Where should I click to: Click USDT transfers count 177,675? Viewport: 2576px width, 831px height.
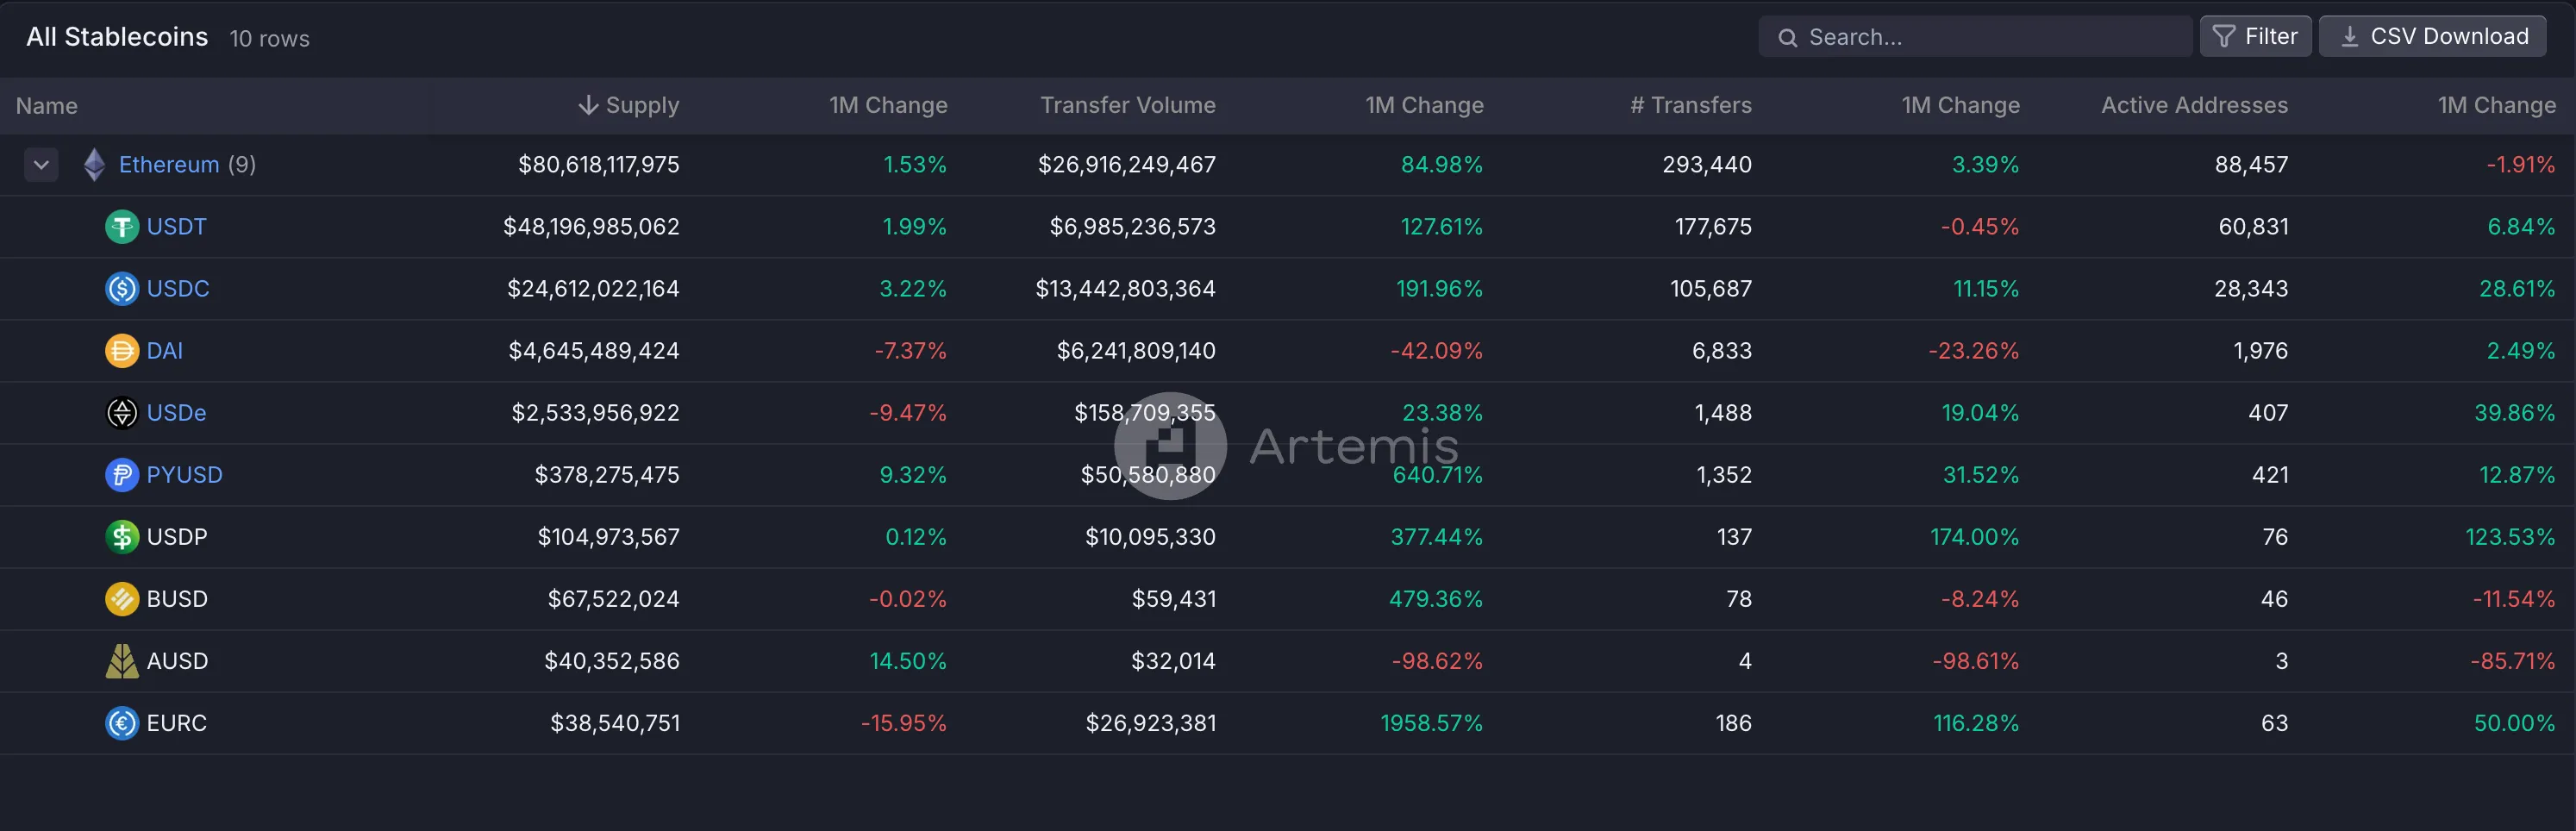[x=1713, y=227]
